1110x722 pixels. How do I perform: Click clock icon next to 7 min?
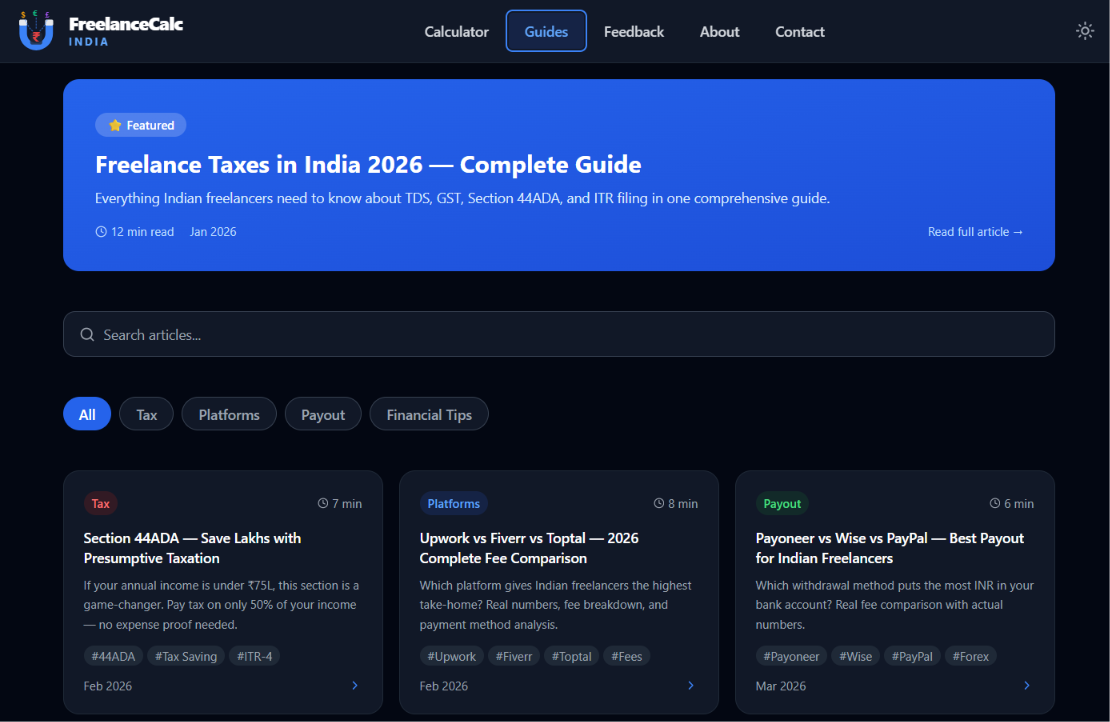pyautogui.click(x=323, y=503)
